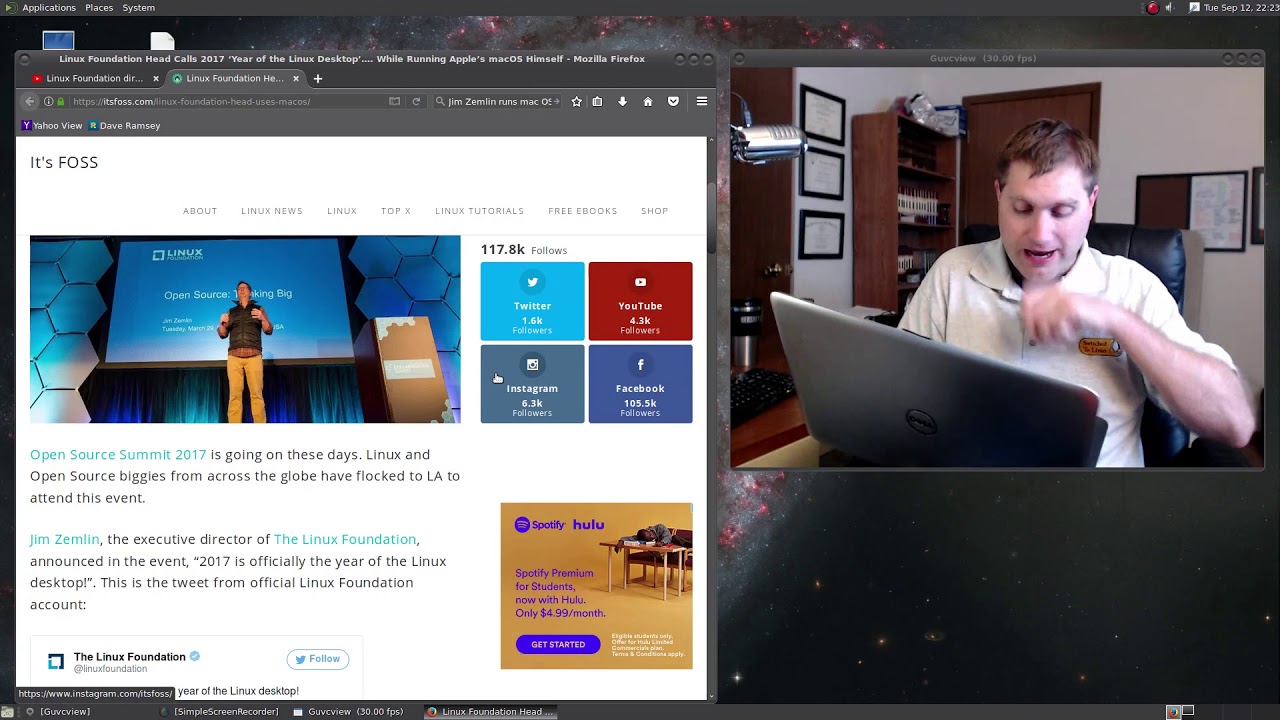Screen dimensions: 1280x720
Task: Open the blank file icon on the desktop
Action: [163, 41]
